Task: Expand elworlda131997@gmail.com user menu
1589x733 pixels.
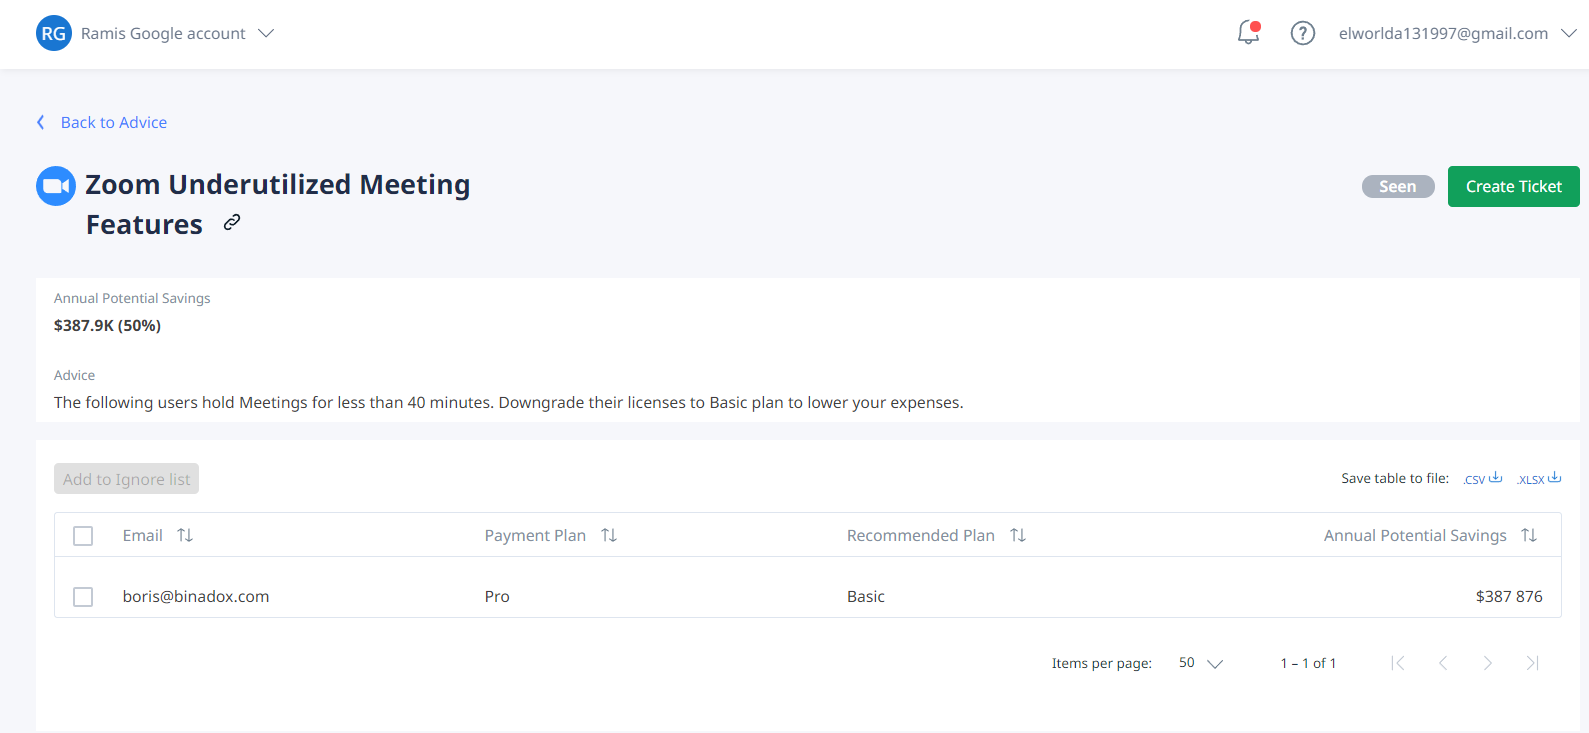Action: click(x=1569, y=33)
